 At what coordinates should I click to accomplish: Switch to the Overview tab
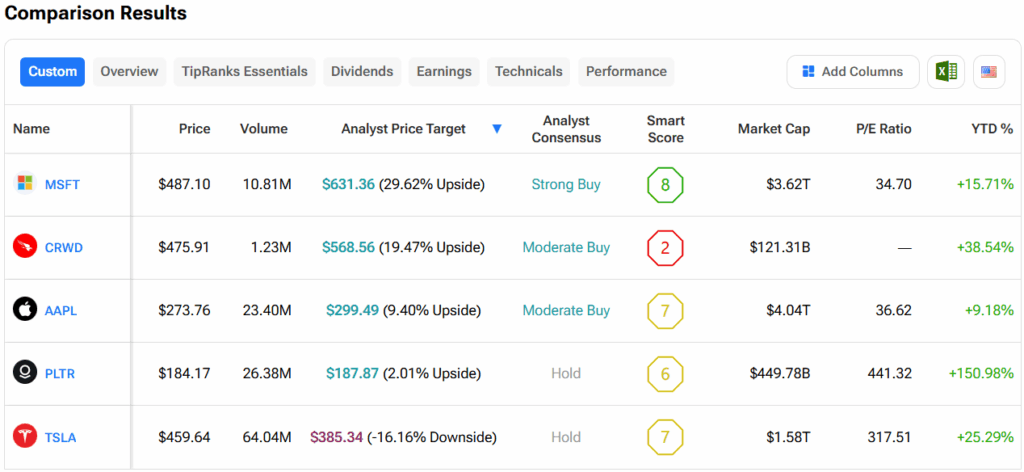click(129, 72)
